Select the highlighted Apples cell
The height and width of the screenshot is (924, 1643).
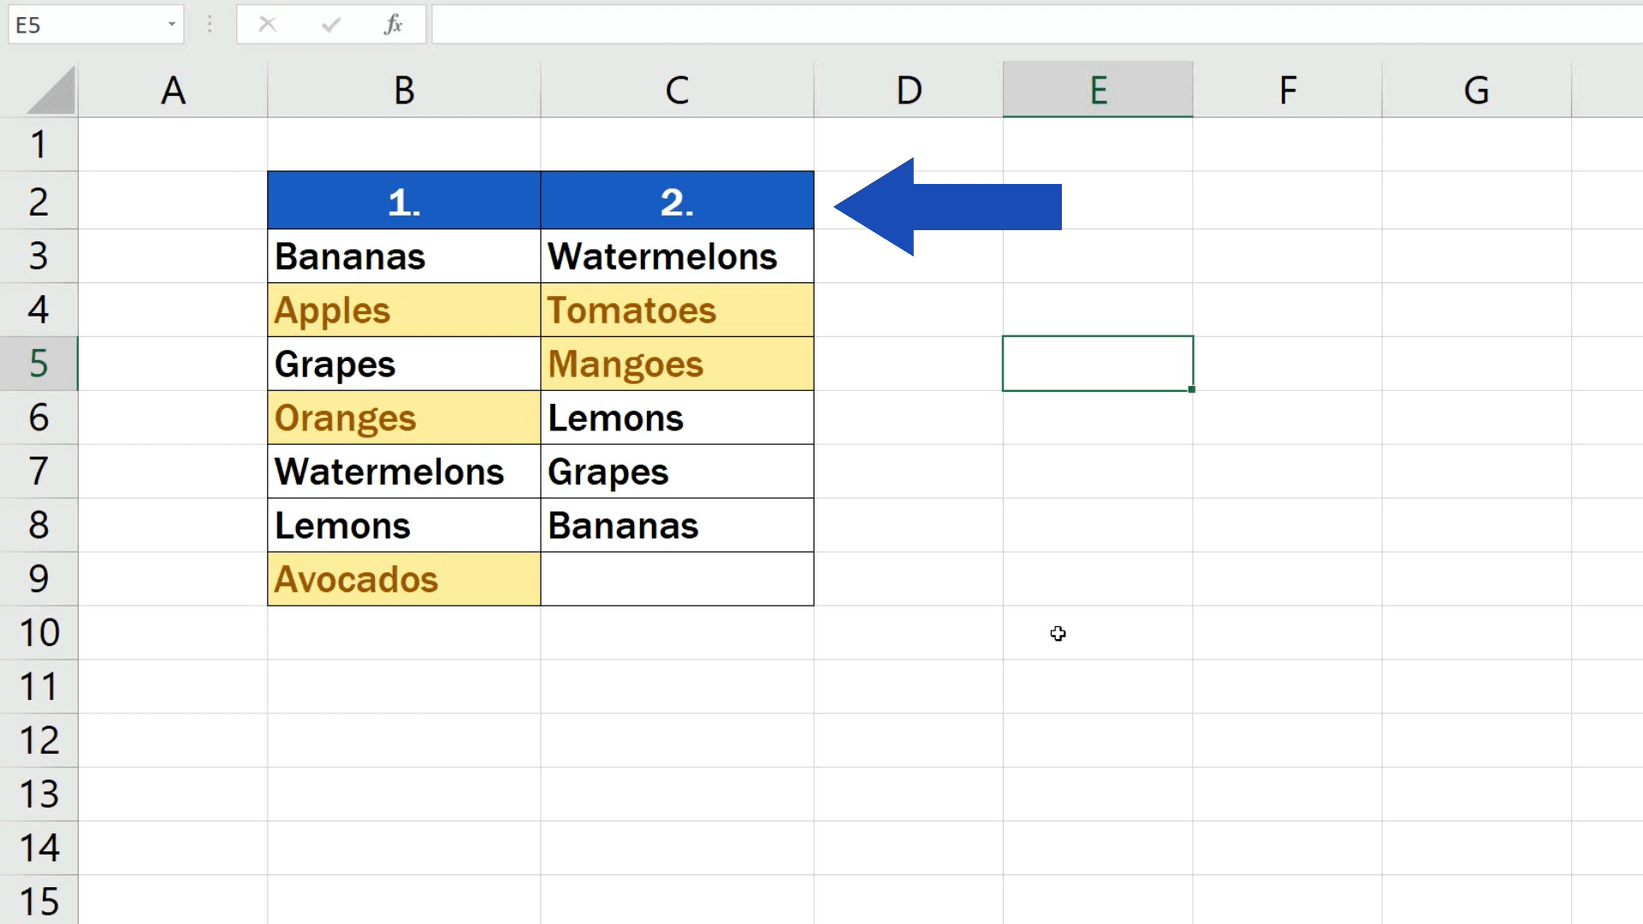coord(403,310)
